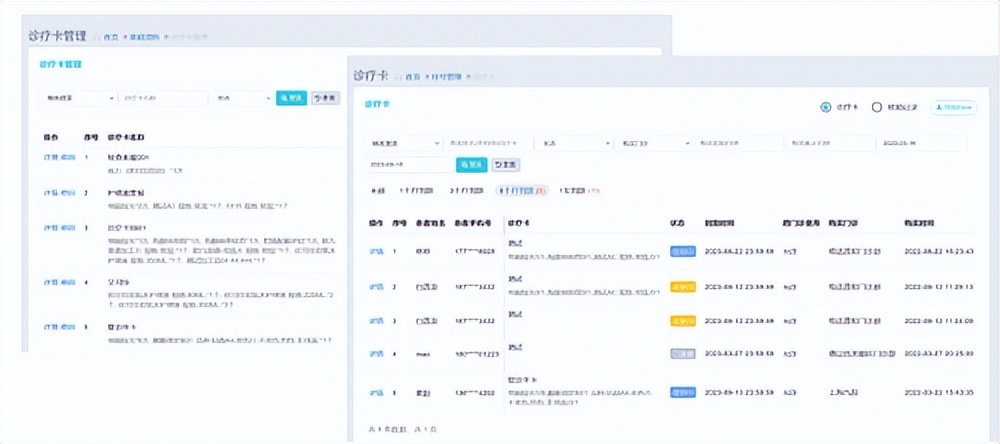The height and width of the screenshot is (444, 1000).
Task: Open 详情 for row 4 in 诊疗卡管理 list
Action: pos(52,282)
